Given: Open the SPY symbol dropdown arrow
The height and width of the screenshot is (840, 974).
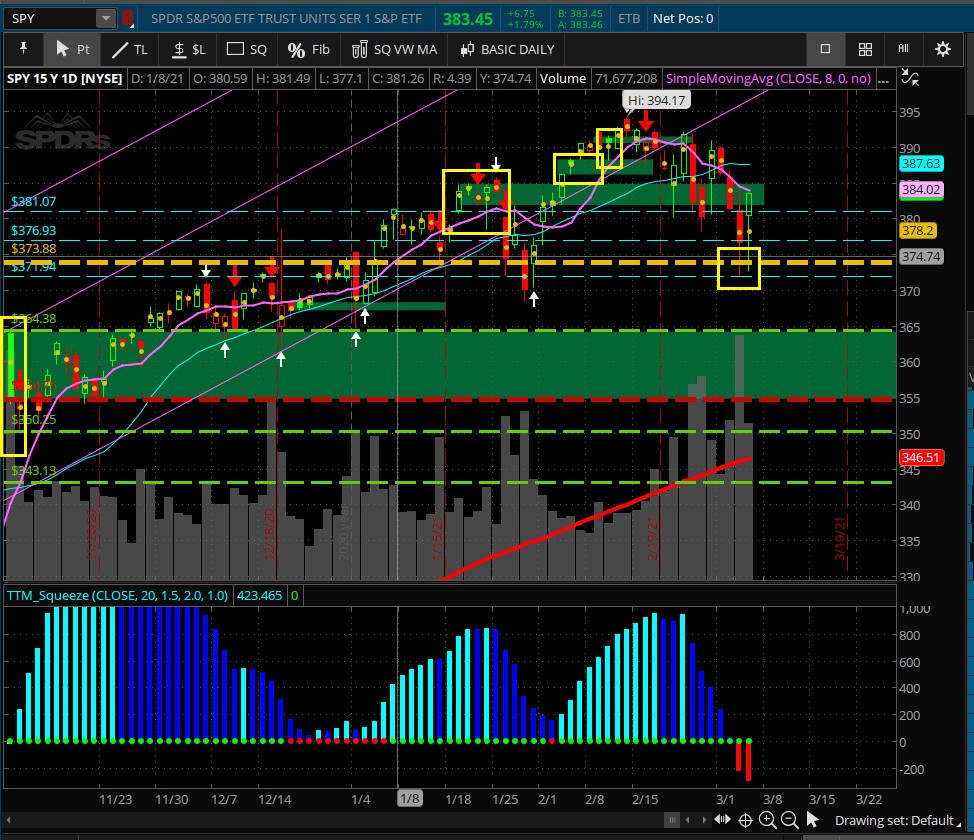Looking at the screenshot, I should (x=106, y=19).
